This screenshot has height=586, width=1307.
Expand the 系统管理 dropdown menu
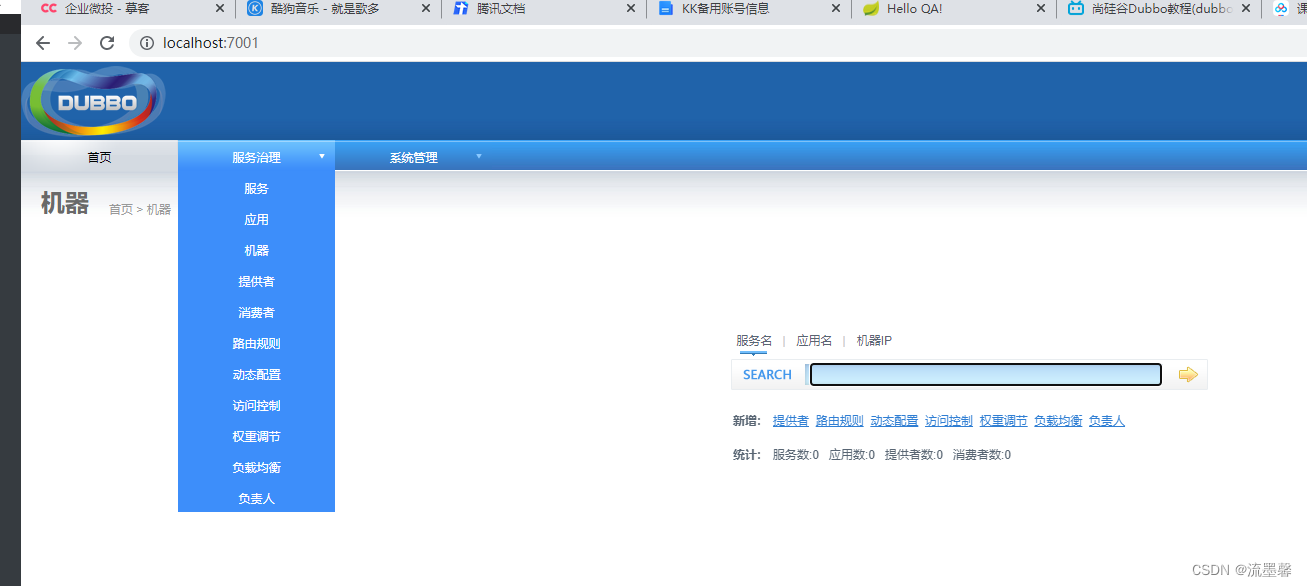point(414,156)
